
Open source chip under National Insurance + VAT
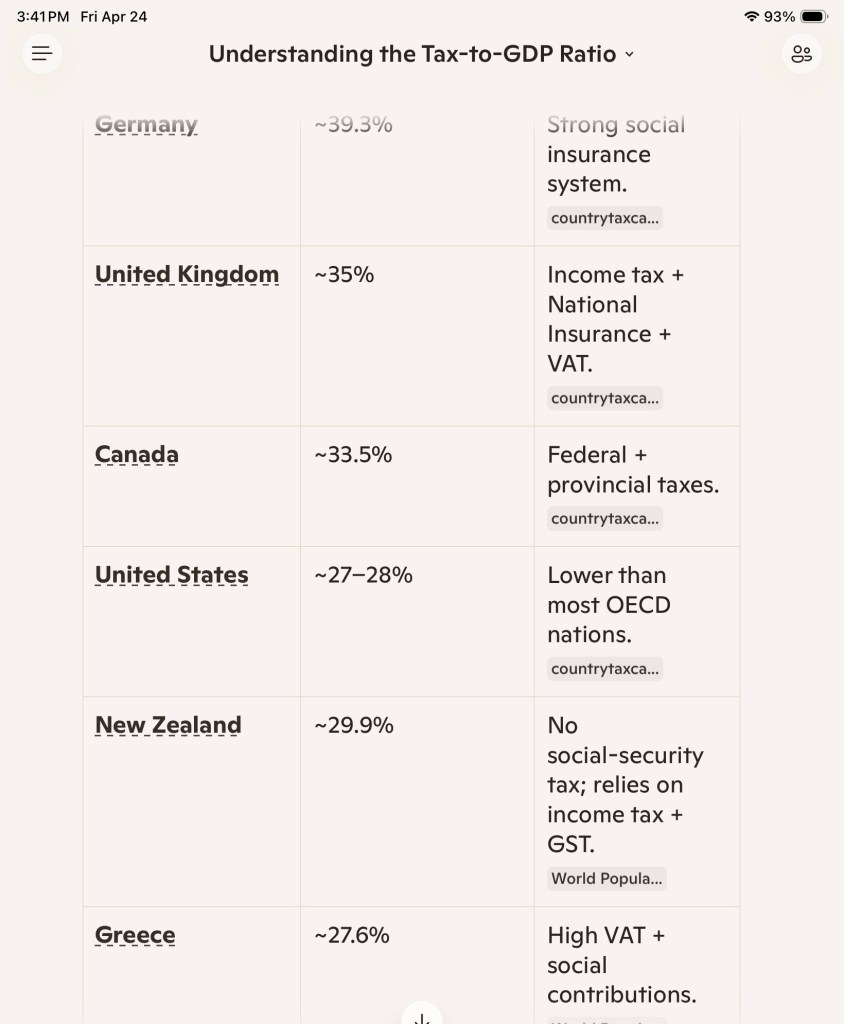pos(605,398)
